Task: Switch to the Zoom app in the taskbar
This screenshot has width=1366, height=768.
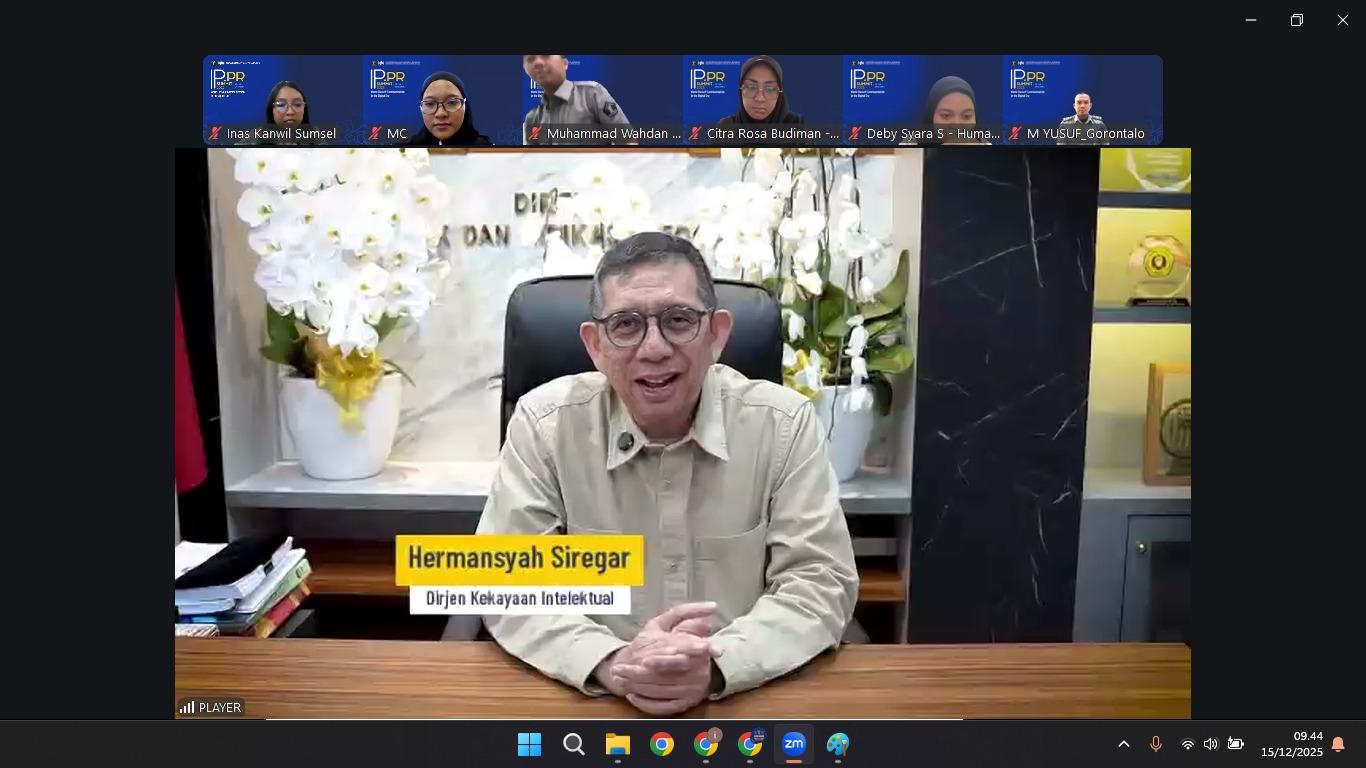Action: (x=794, y=744)
